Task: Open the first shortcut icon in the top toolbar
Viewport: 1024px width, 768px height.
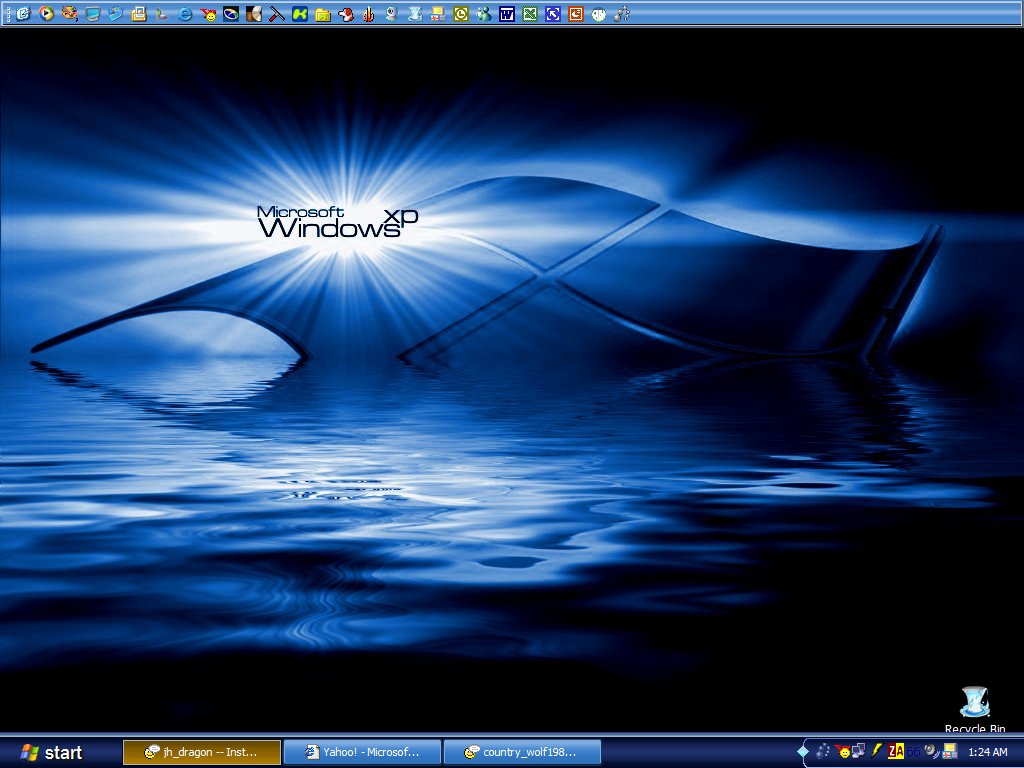Action: point(24,13)
